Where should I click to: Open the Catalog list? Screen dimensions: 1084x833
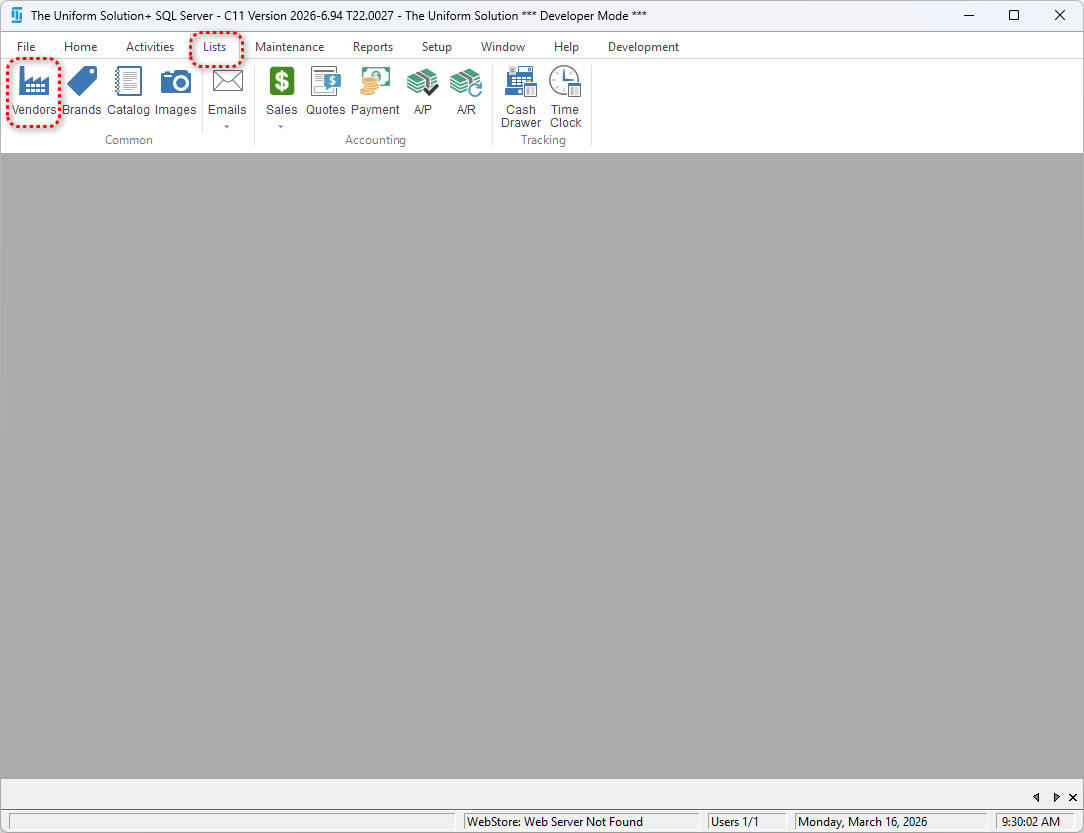[128, 92]
